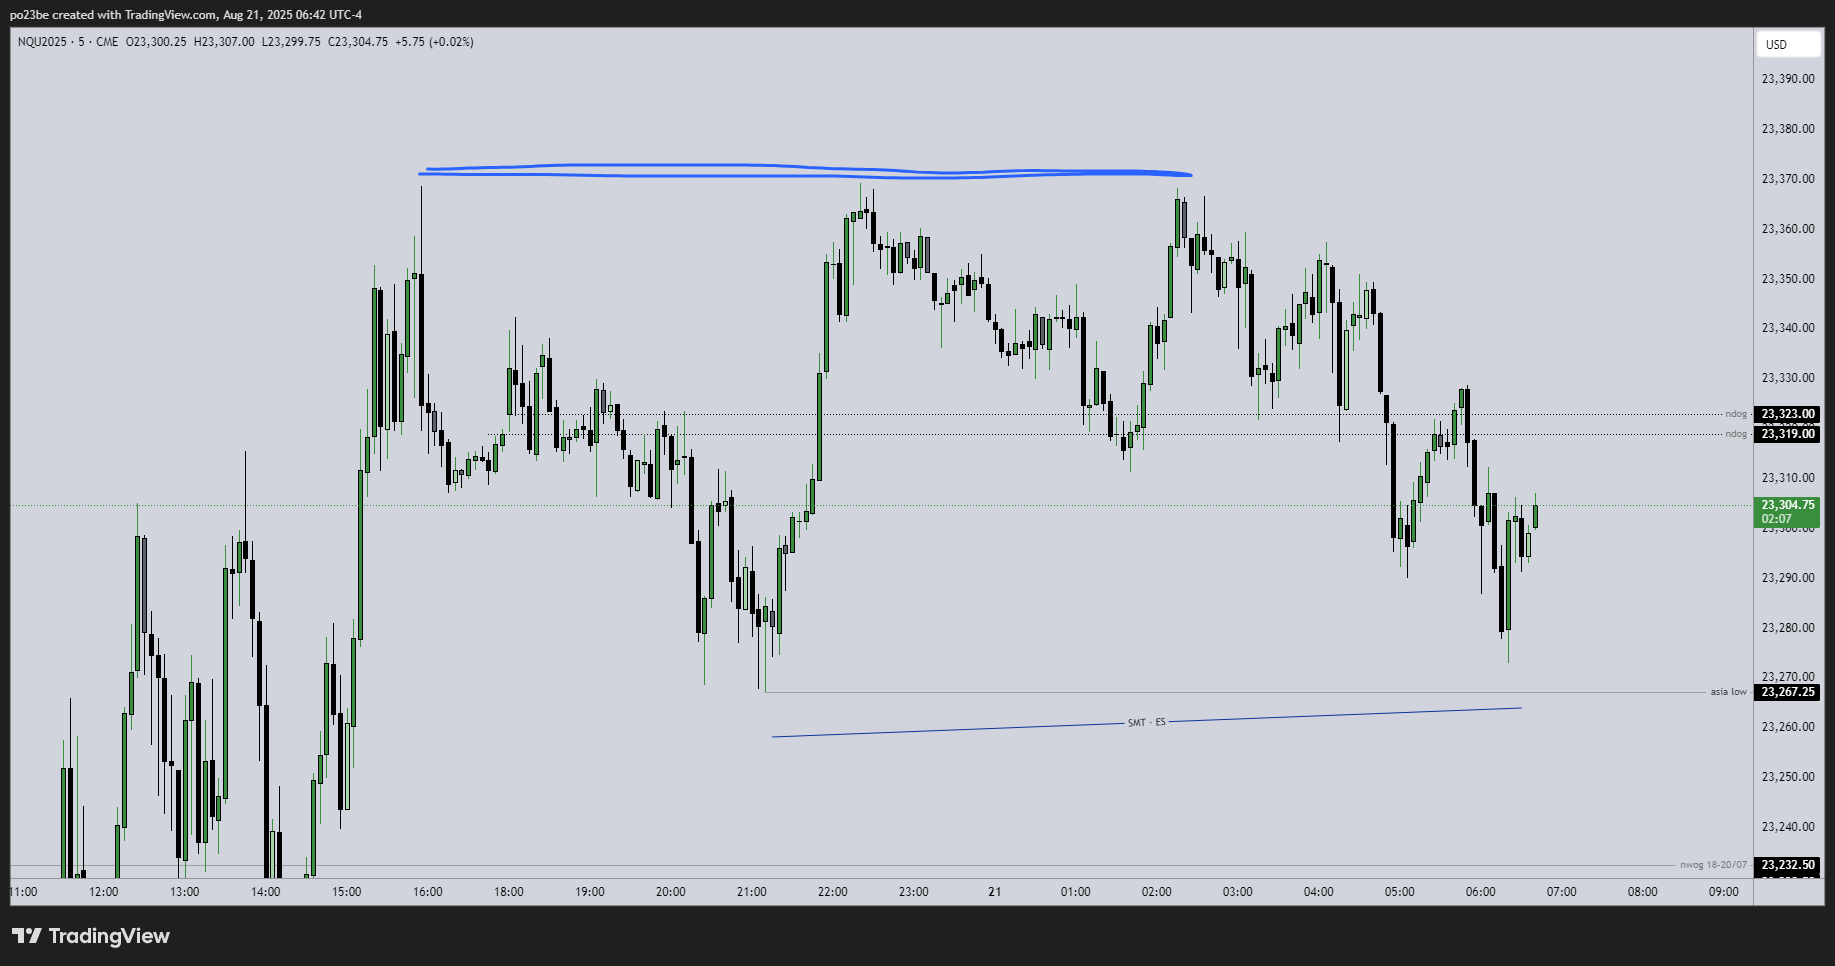Click the ndog level label 23,323.00
Screen dimensions: 1835x966
coord(1786,413)
